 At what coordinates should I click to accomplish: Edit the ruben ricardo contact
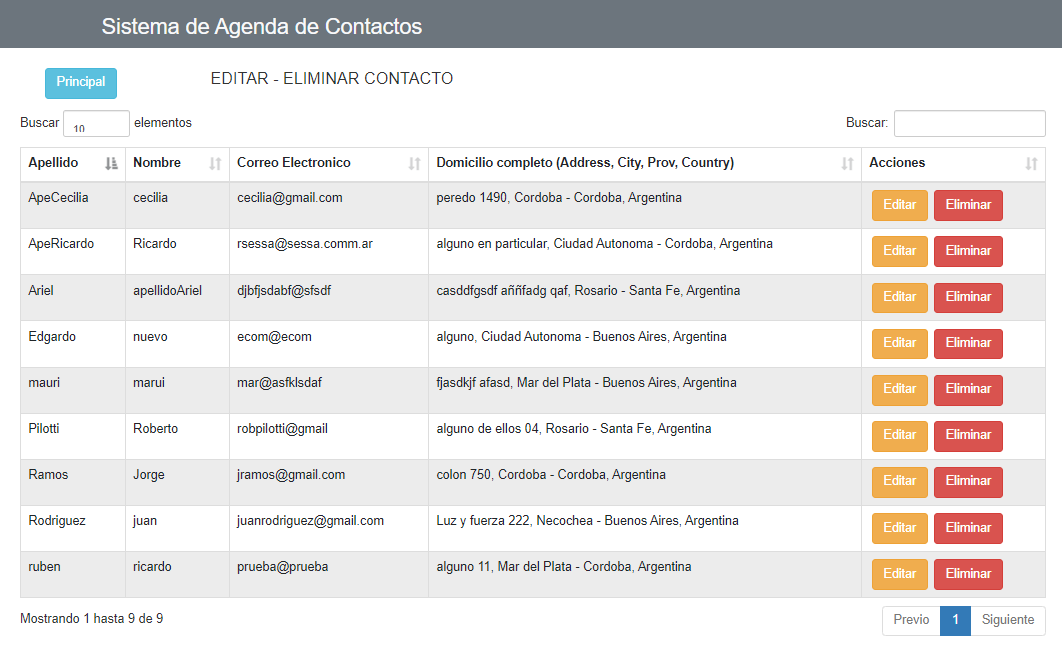(899, 574)
